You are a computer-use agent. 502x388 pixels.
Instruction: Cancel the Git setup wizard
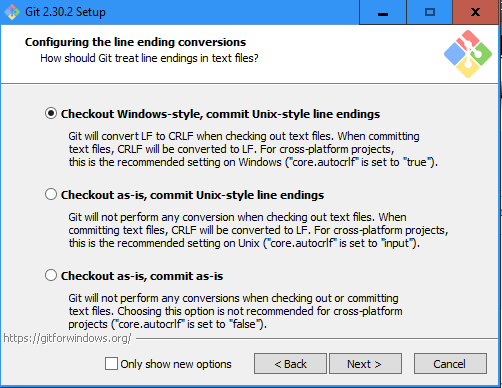pos(450,364)
